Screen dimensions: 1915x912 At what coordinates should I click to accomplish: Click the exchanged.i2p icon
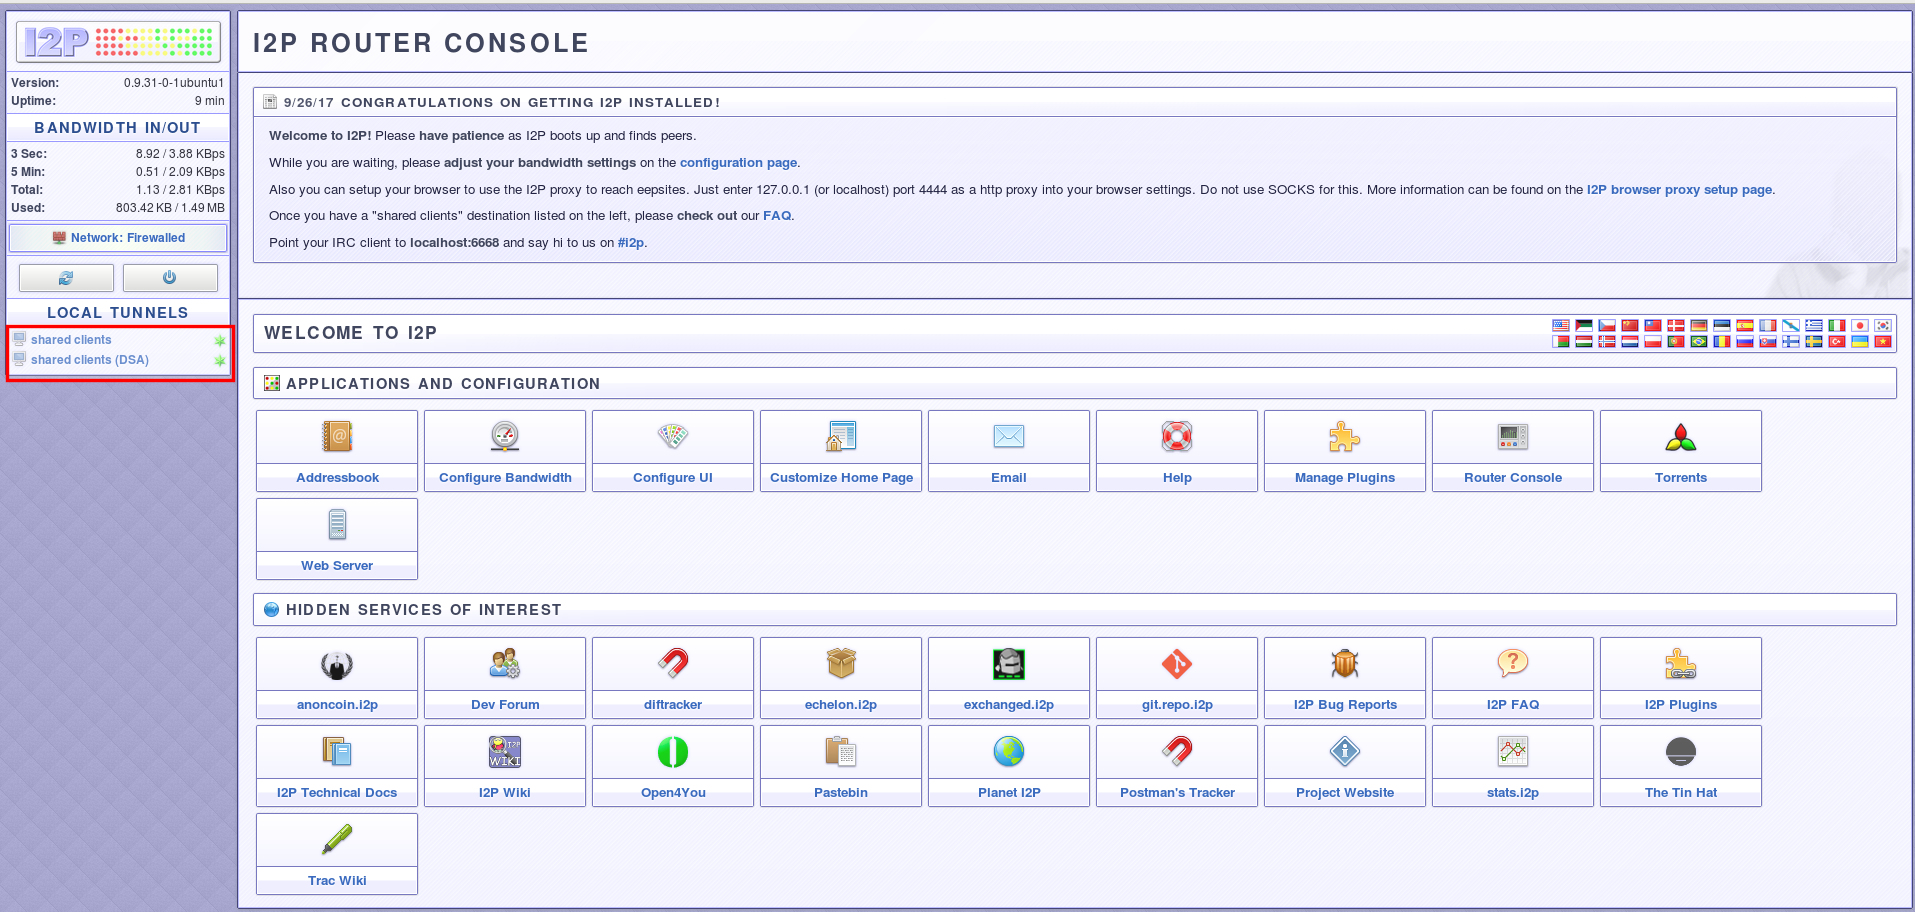1009,664
